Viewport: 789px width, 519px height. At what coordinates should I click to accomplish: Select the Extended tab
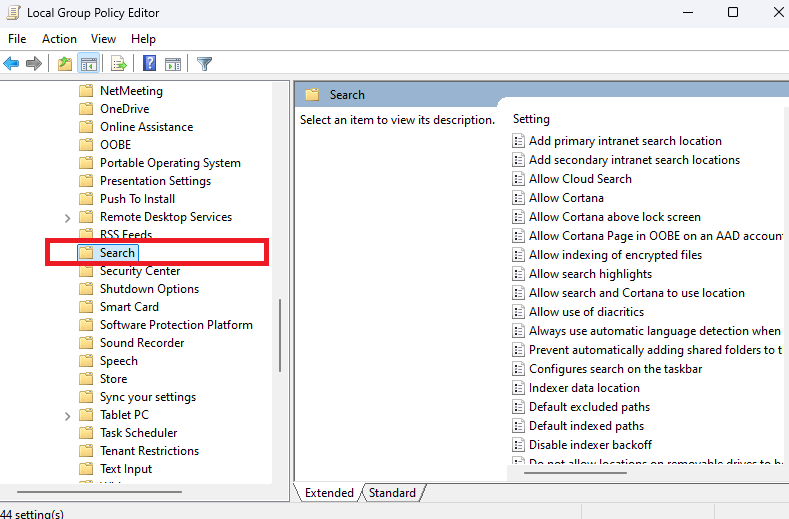point(329,493)
